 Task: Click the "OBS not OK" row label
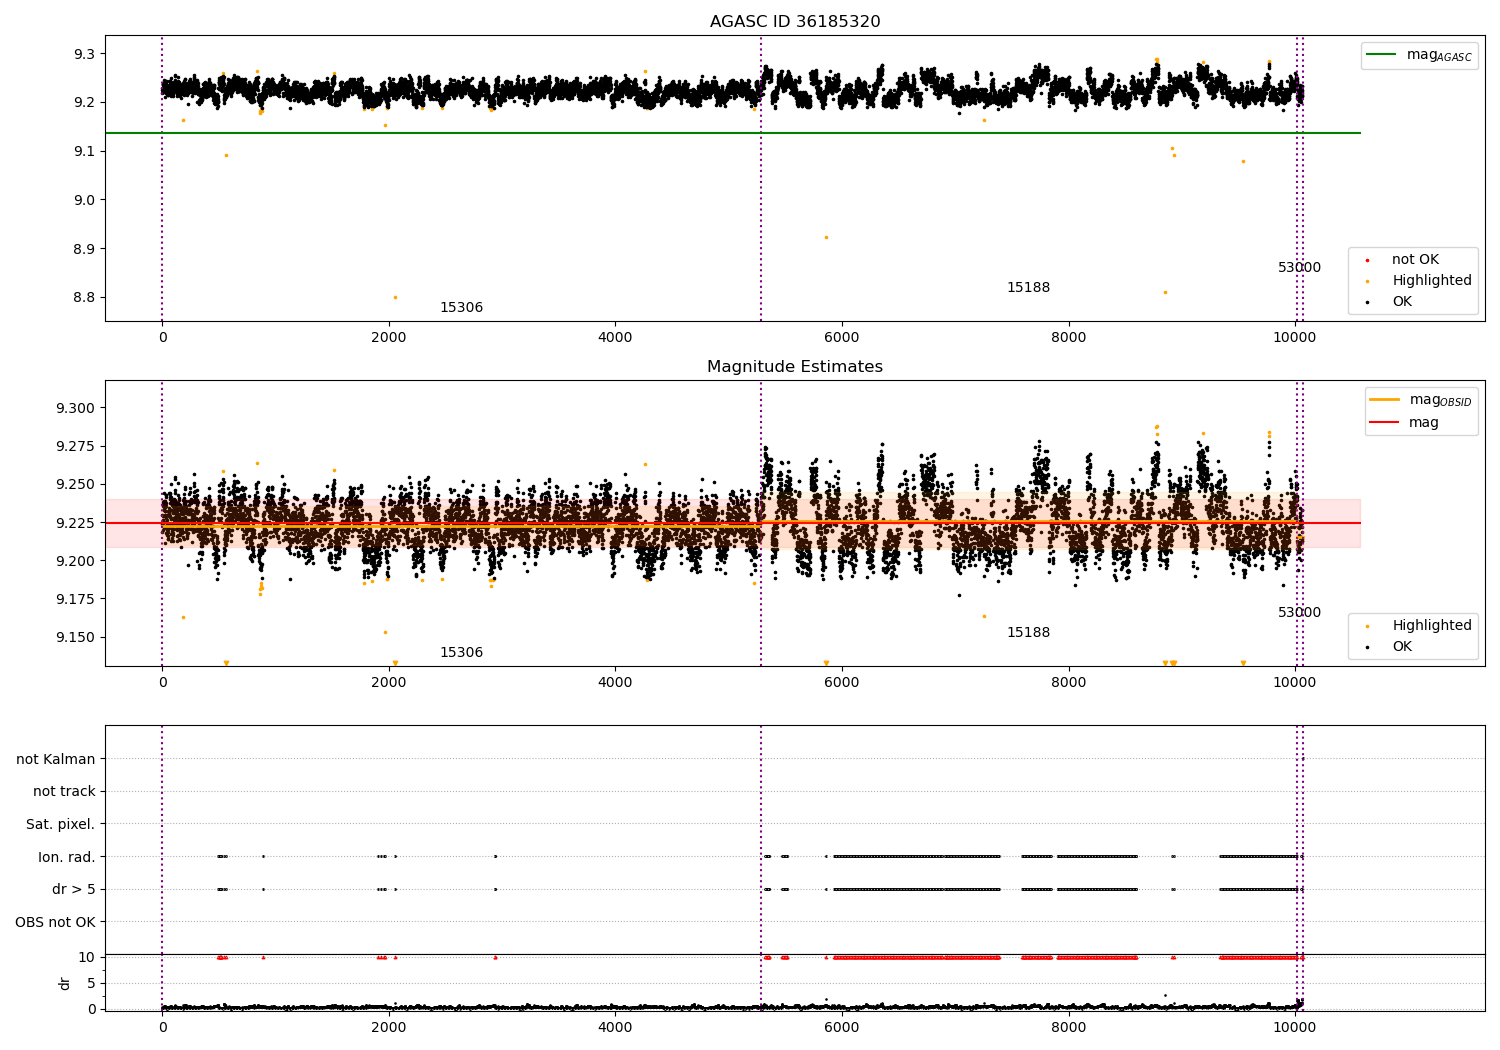56,922
